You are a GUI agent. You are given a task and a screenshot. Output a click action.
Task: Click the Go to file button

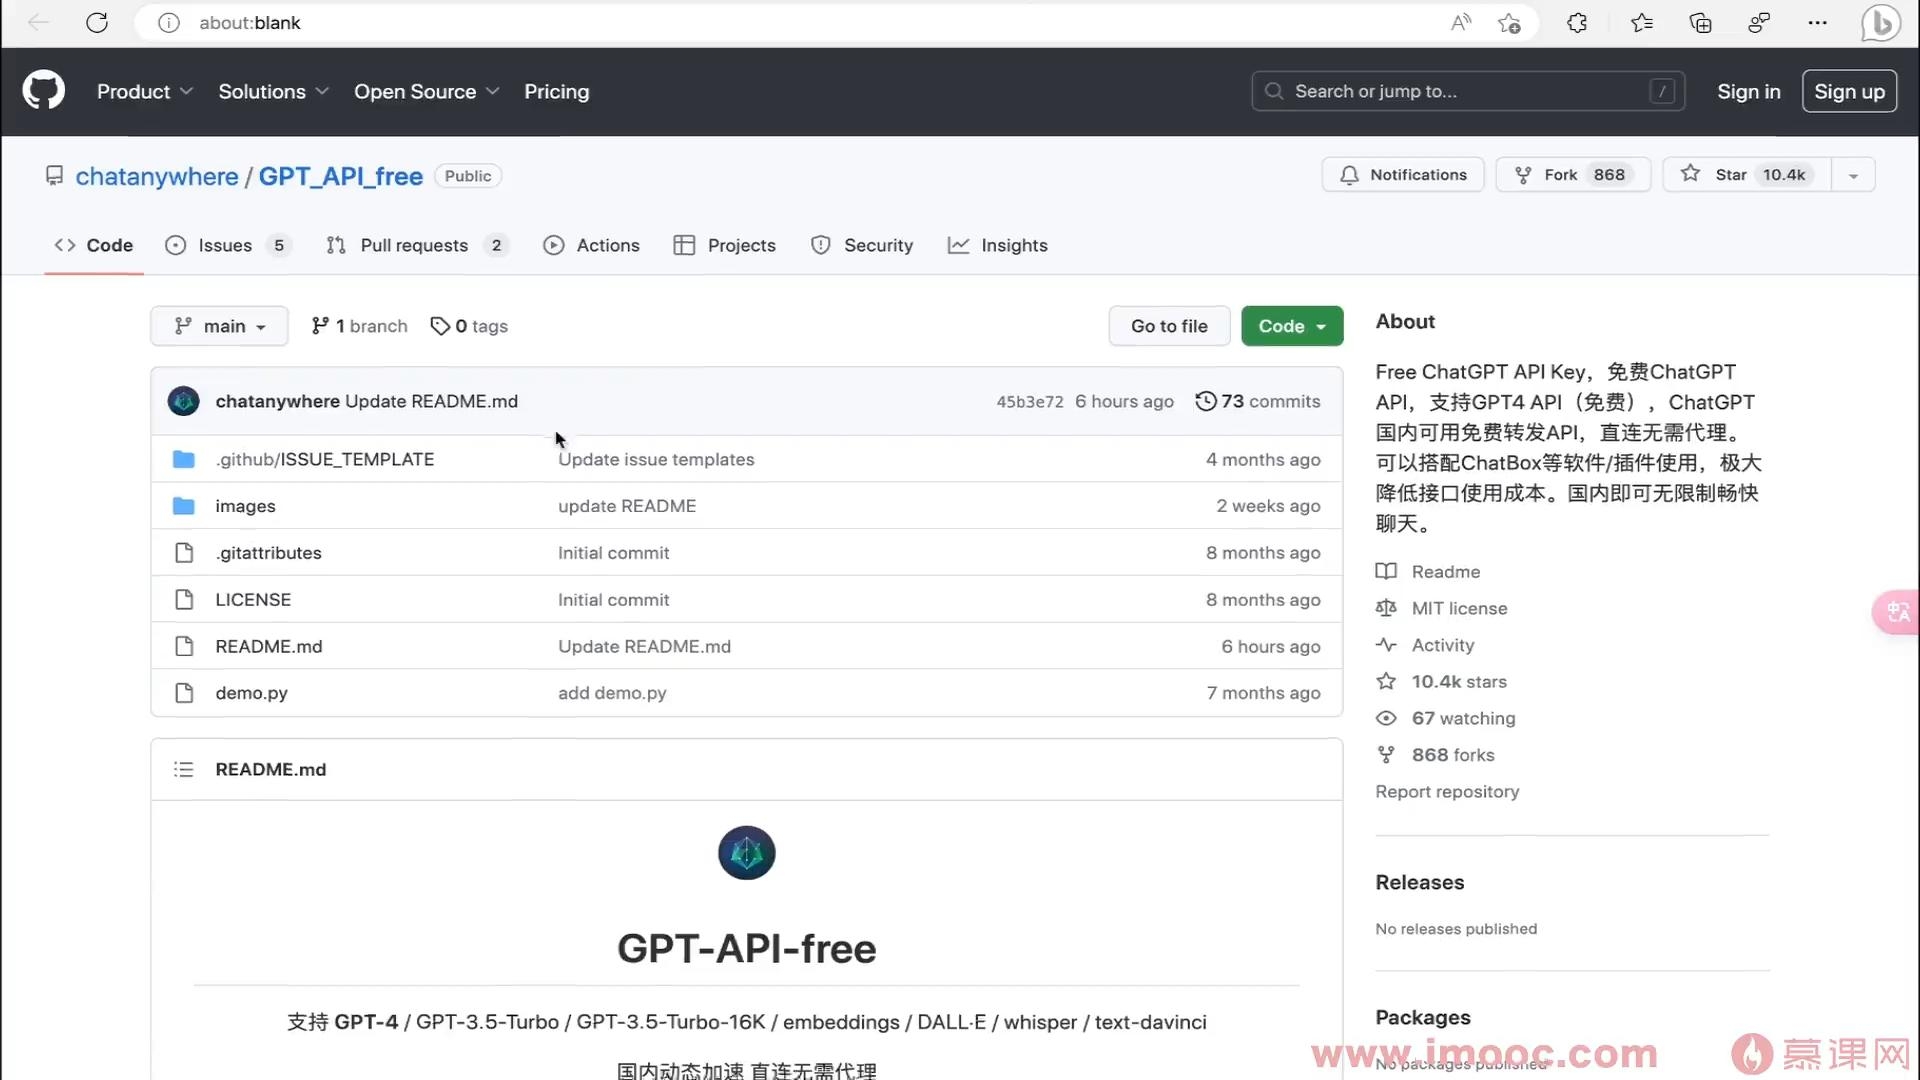[x=1168, y=326]
